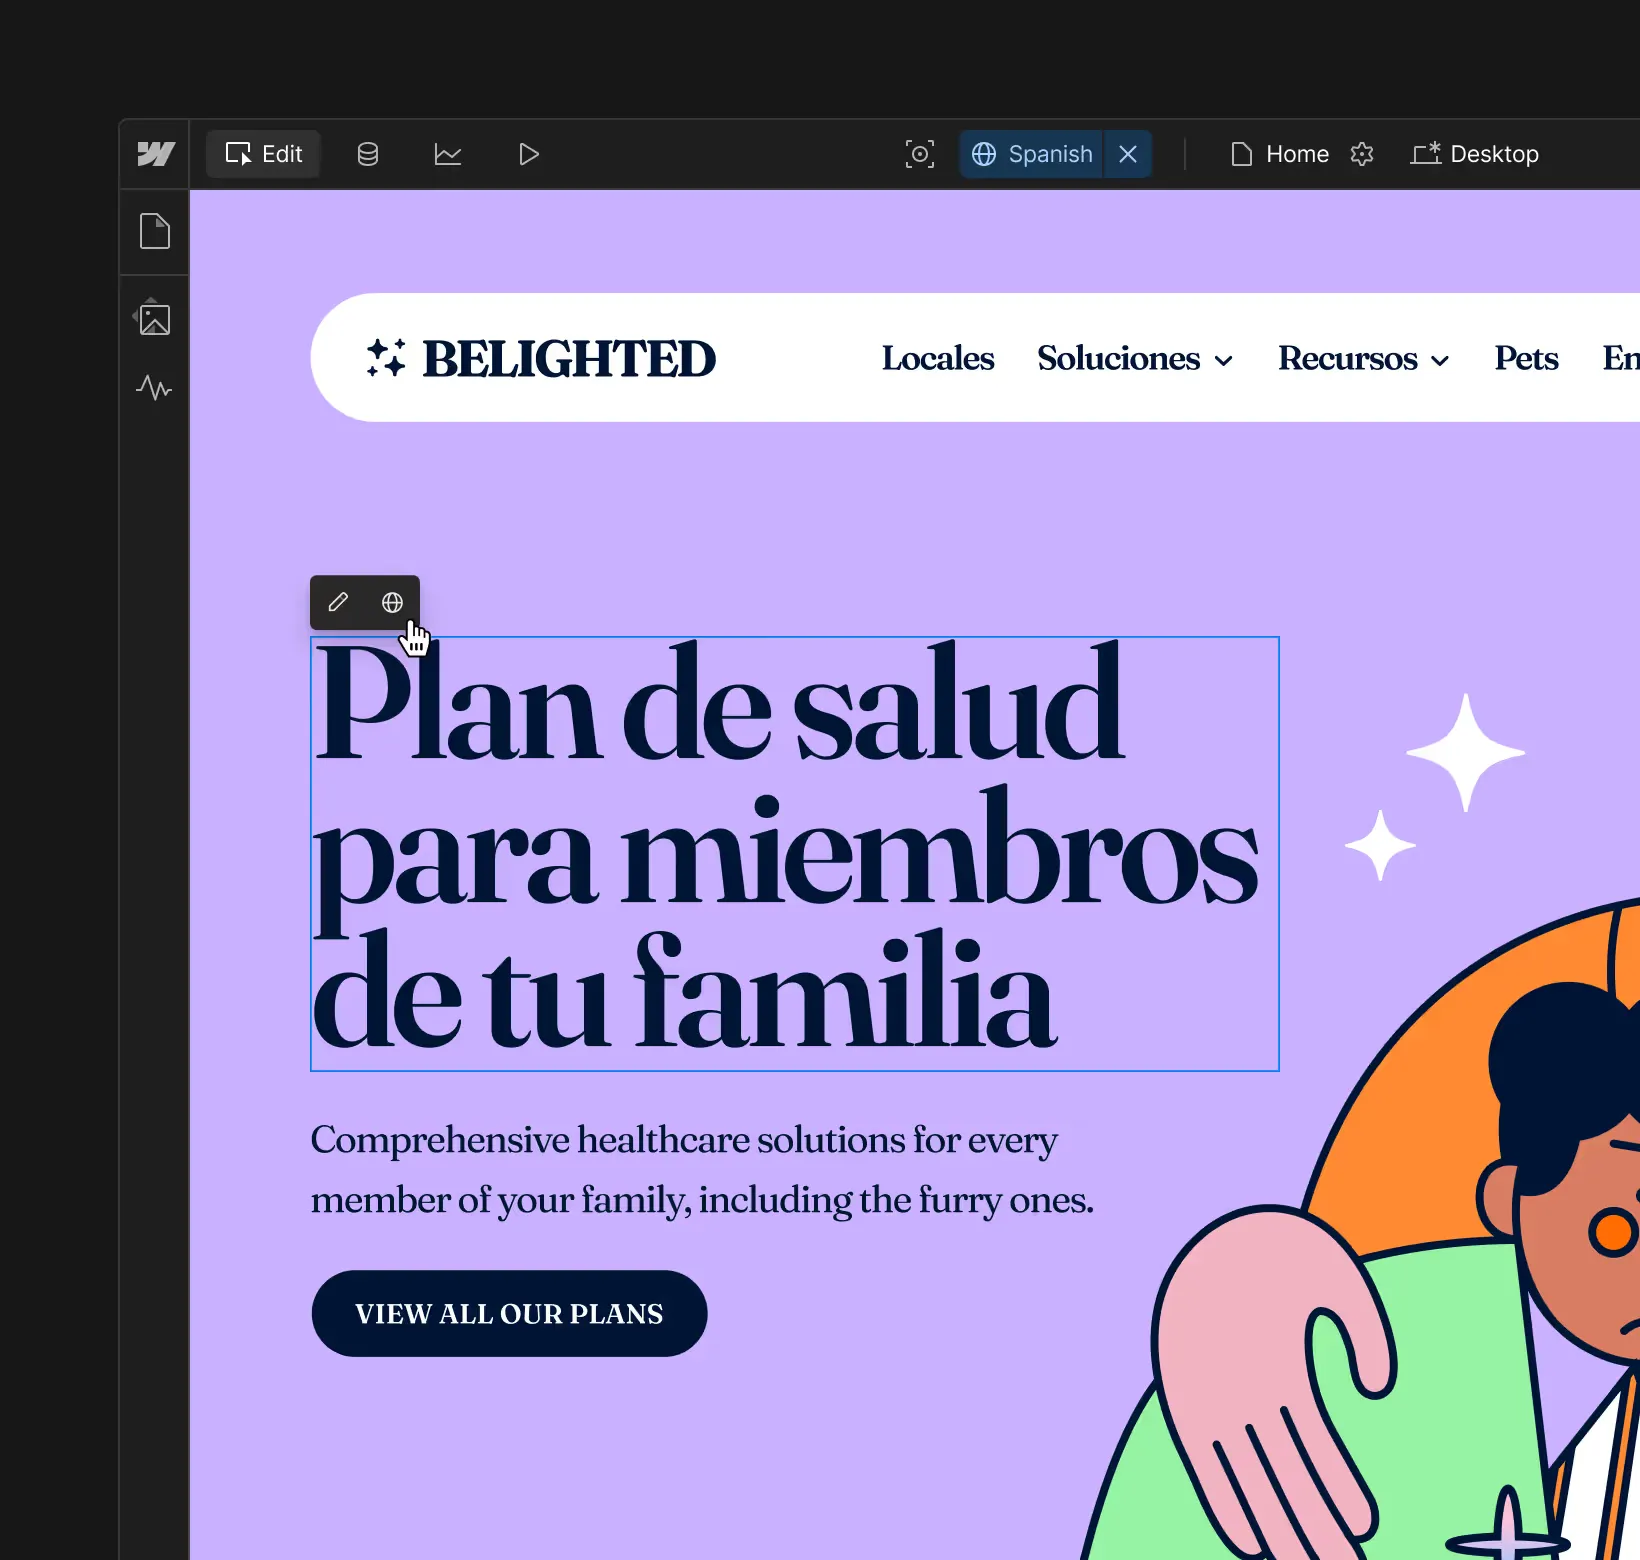Edit headline using the pencil icon

coord(337,602)
